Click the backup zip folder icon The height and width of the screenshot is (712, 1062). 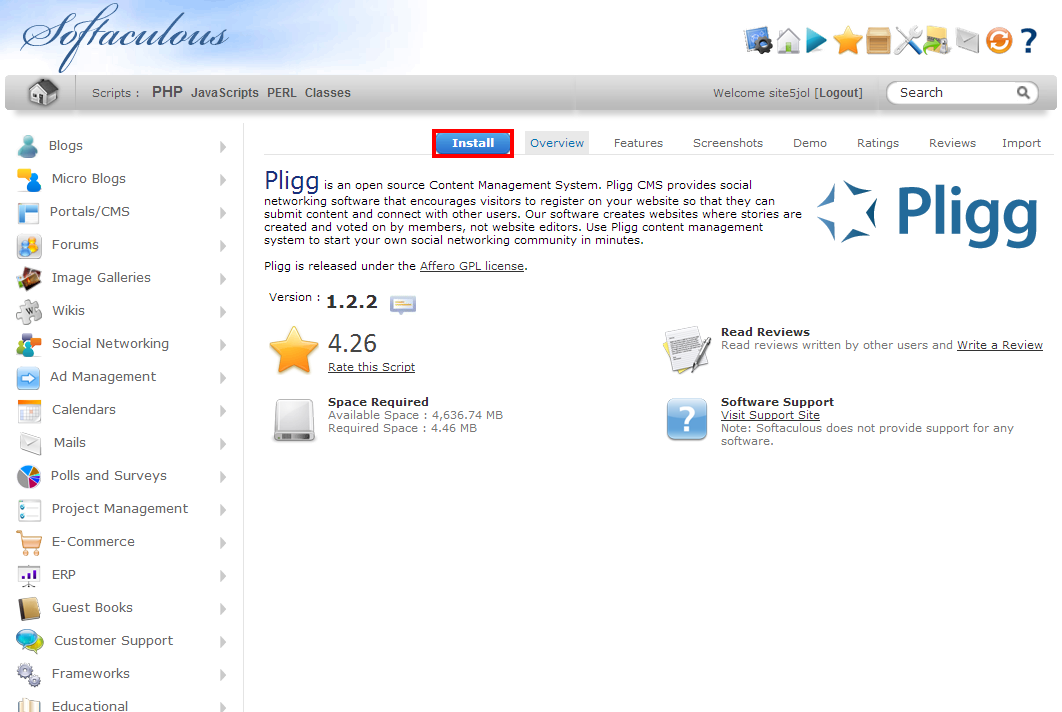click(937, 41)
